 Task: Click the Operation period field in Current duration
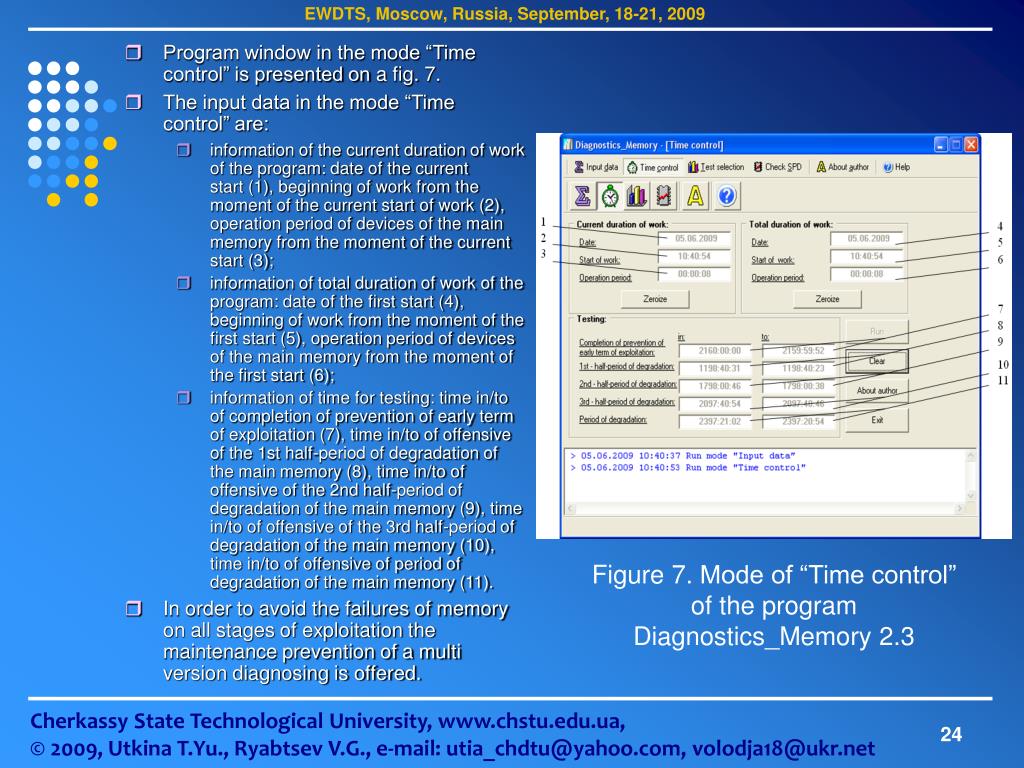(694, 274)
